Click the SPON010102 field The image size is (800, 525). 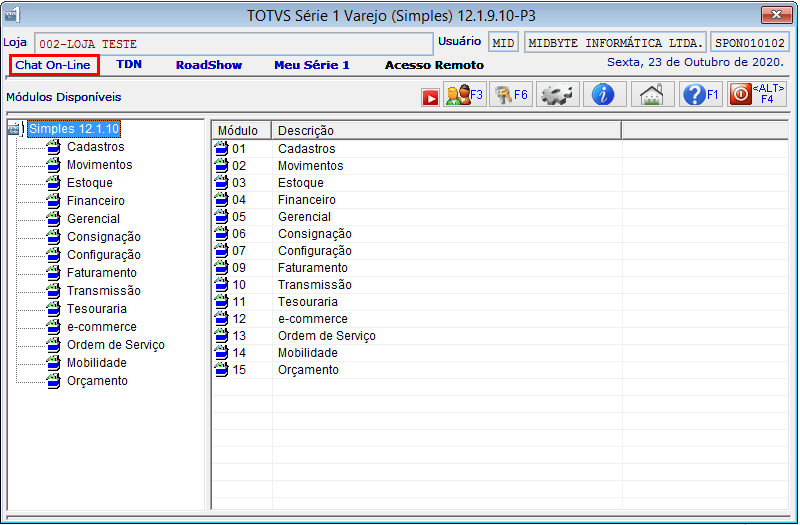click(x=749, y=43)
